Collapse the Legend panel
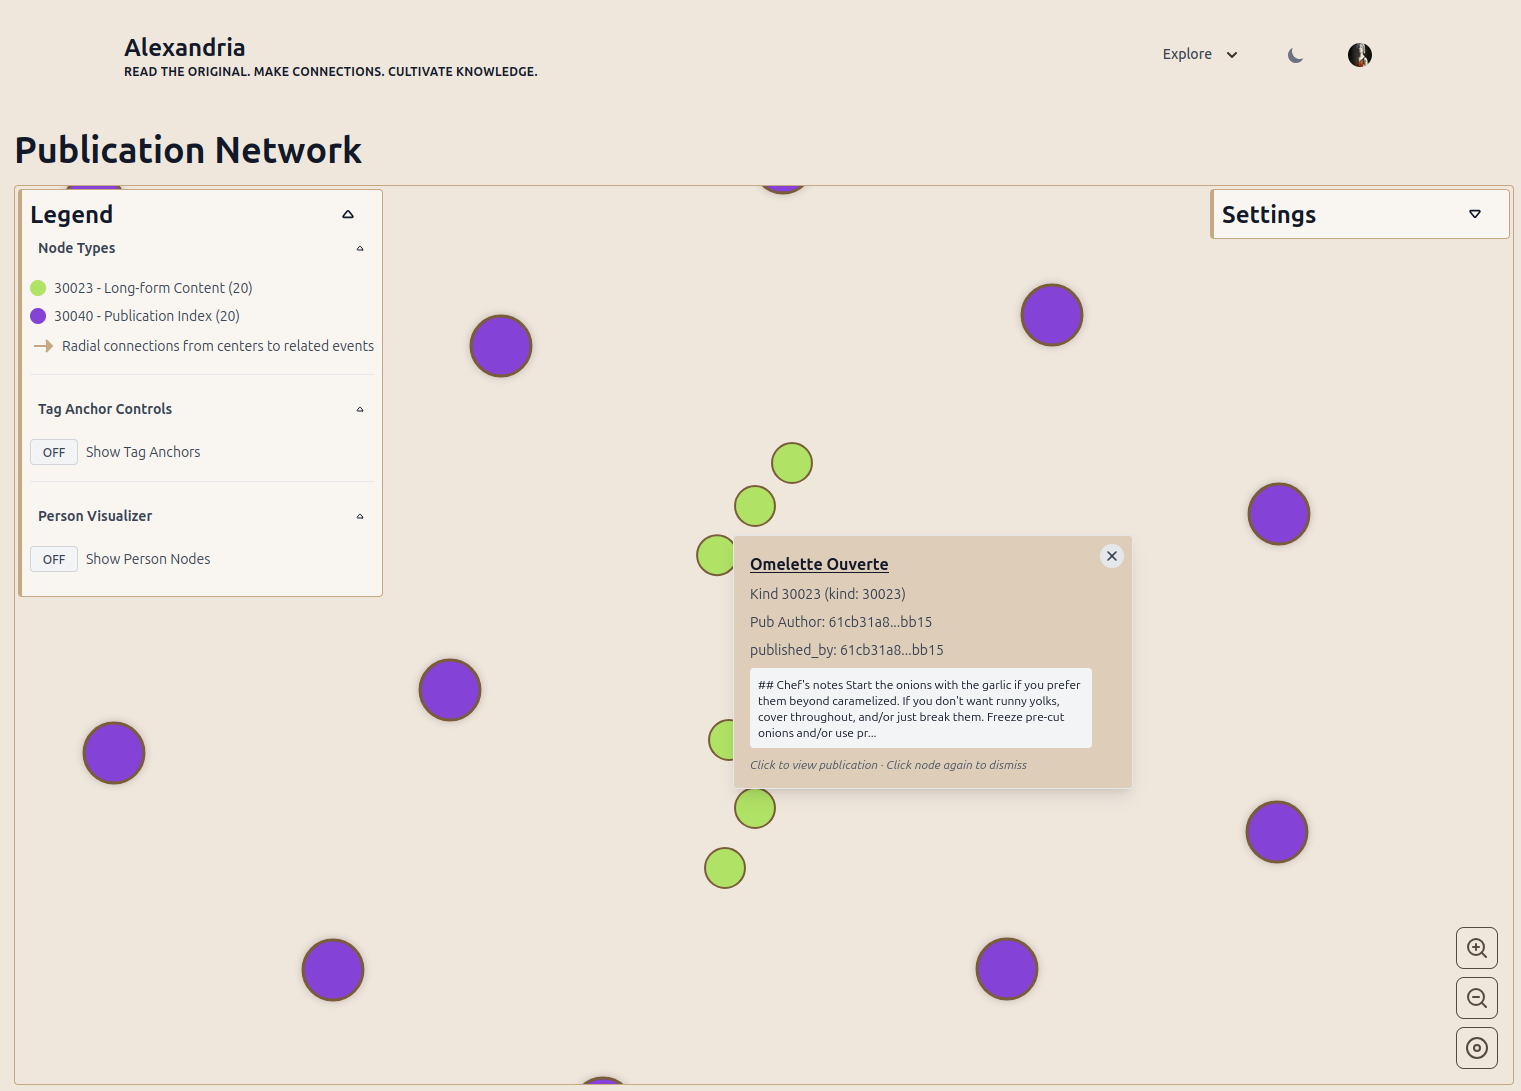1521x1091 pixels. click(x=348, y=214)
